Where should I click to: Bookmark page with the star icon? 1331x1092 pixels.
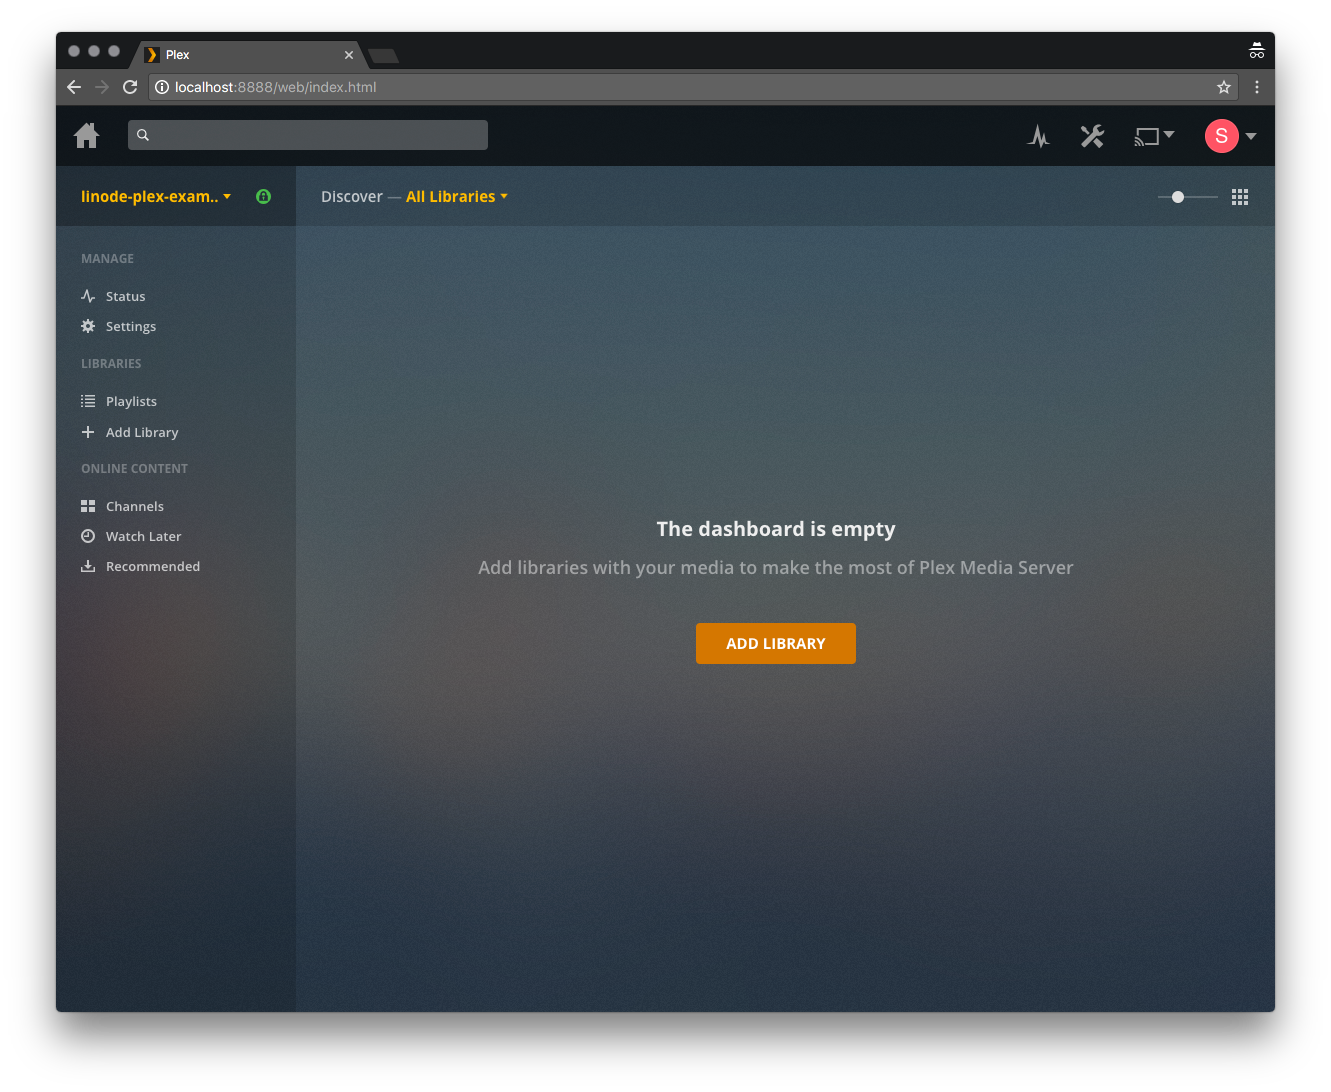click(x=1223, y=87)
